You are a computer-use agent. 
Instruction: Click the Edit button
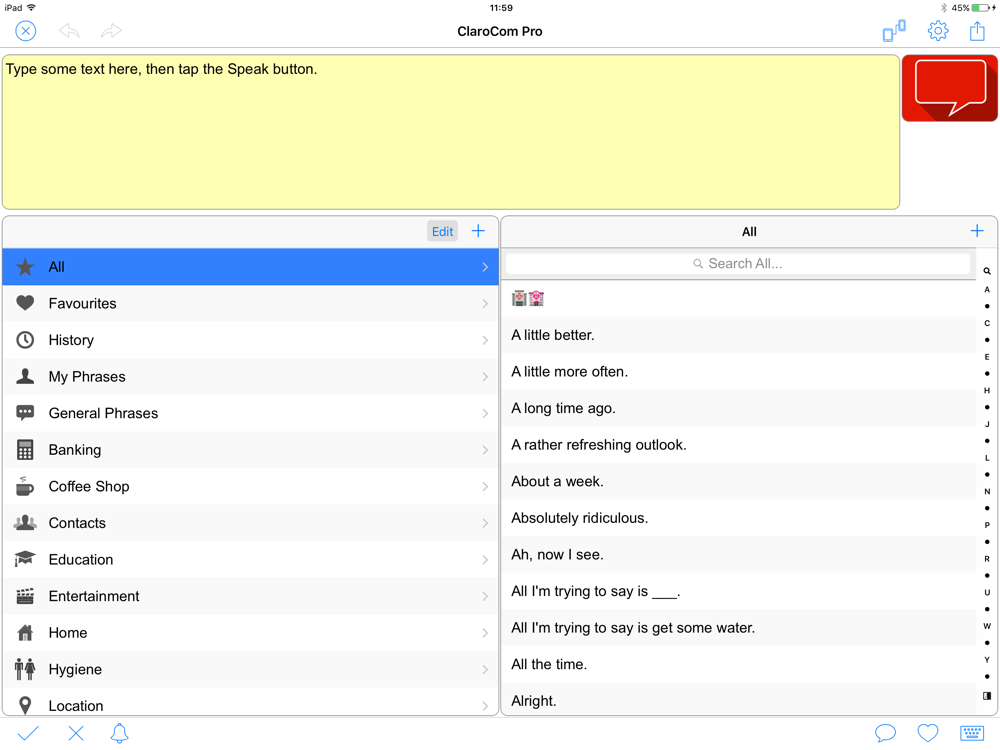tap(443, 232)
